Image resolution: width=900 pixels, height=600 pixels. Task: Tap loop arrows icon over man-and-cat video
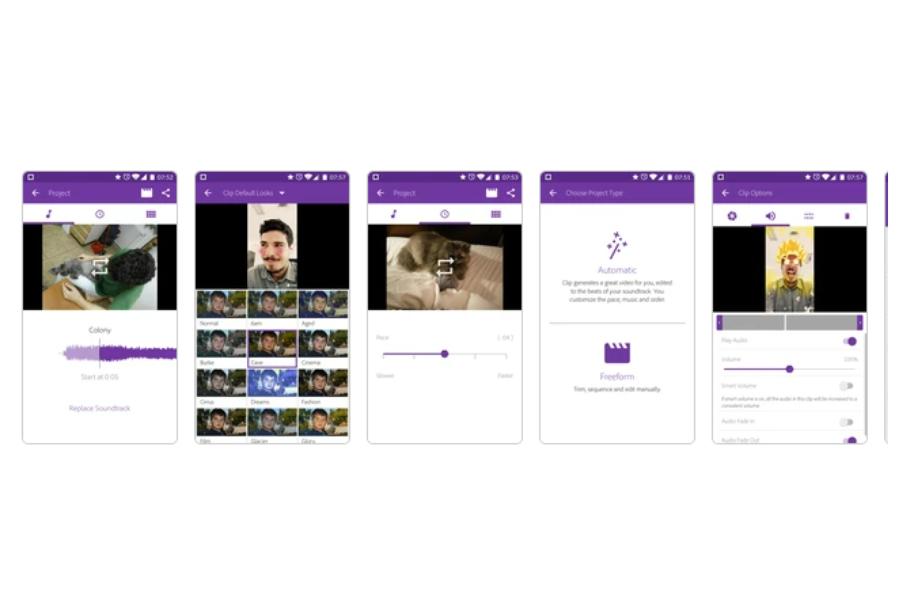coord(100,267)
